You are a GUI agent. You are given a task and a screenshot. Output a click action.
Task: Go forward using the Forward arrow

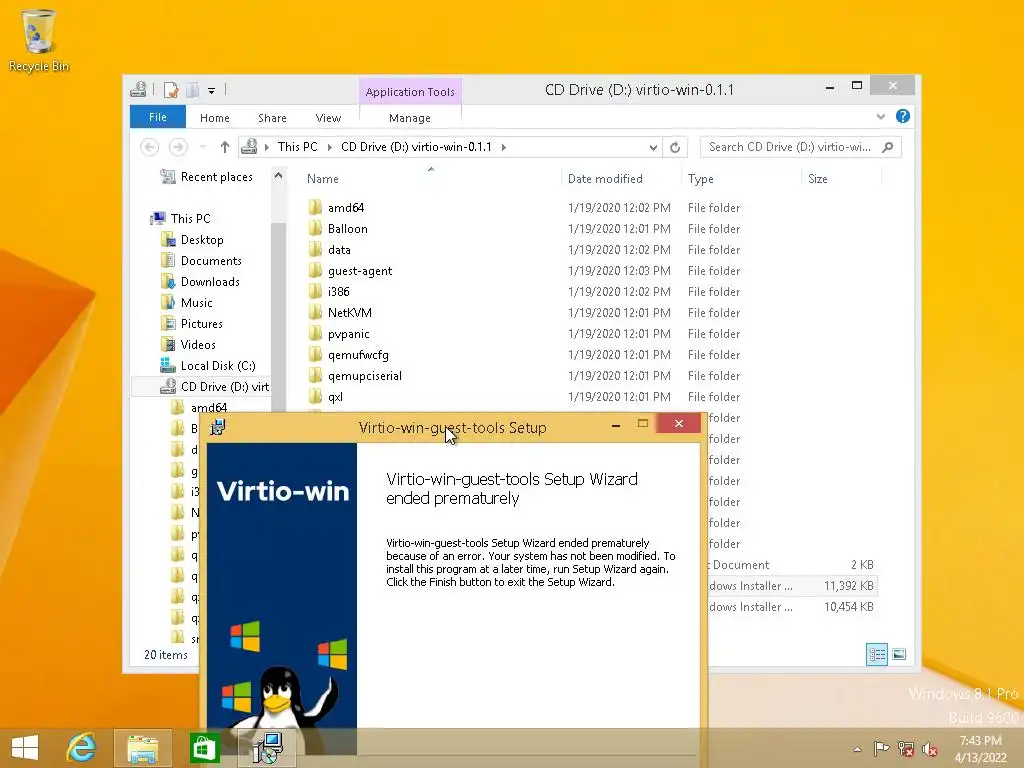click(178, 147)
